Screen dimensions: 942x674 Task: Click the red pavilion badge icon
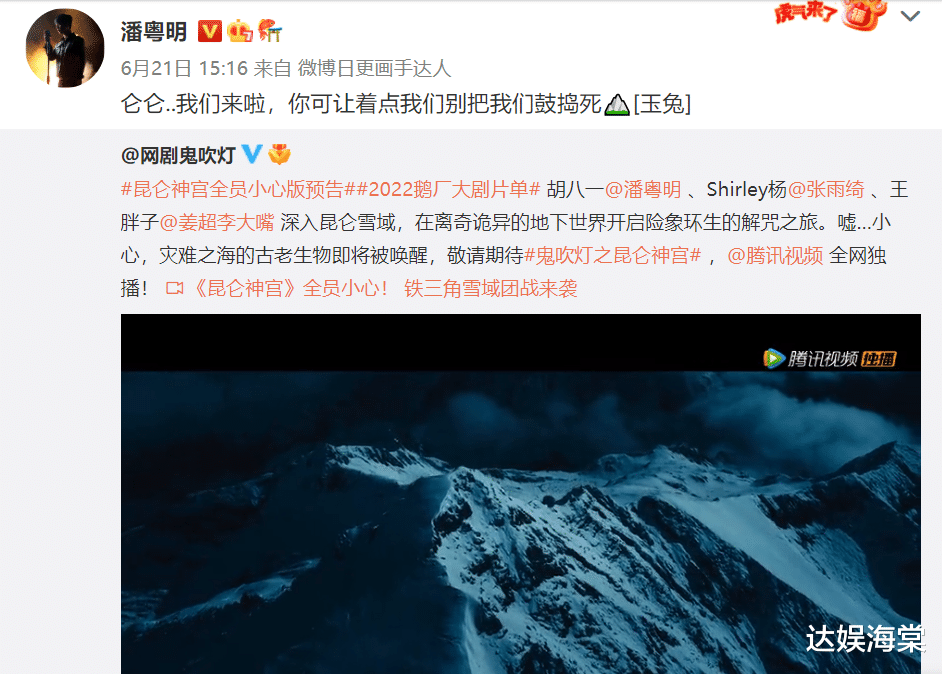[x=270, y=31]
